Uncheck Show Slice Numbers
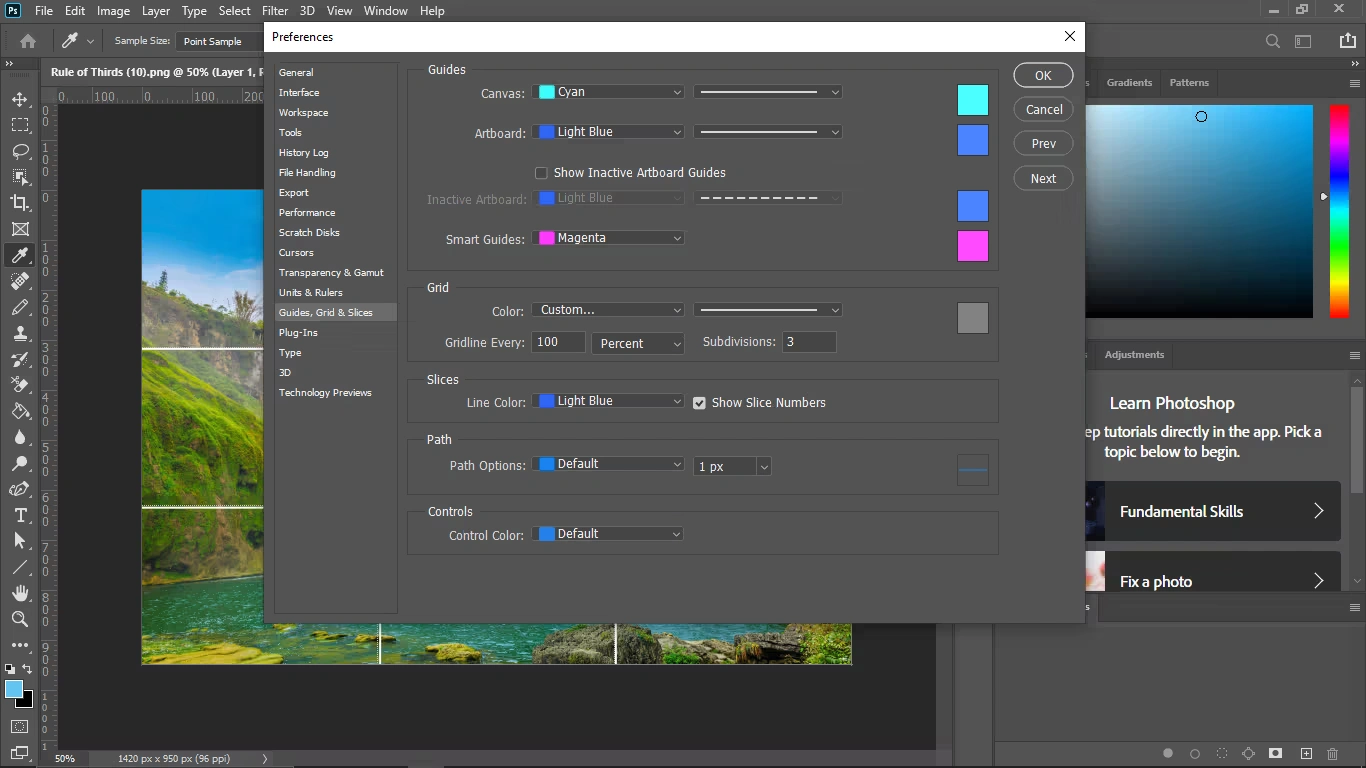1366x768 pixels. tap(700, 403)
